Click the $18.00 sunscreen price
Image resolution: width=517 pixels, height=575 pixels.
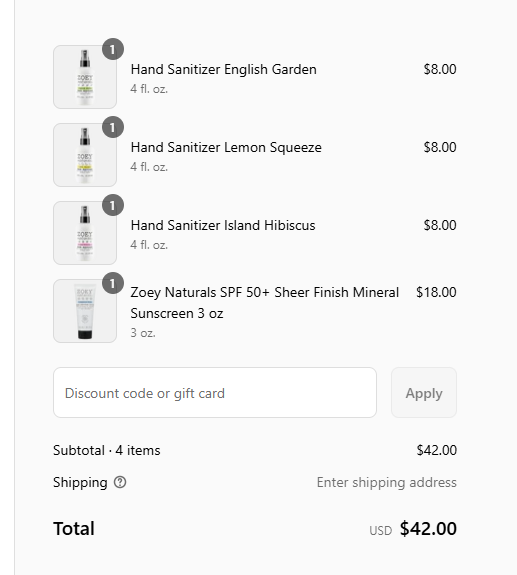point(436,292)
